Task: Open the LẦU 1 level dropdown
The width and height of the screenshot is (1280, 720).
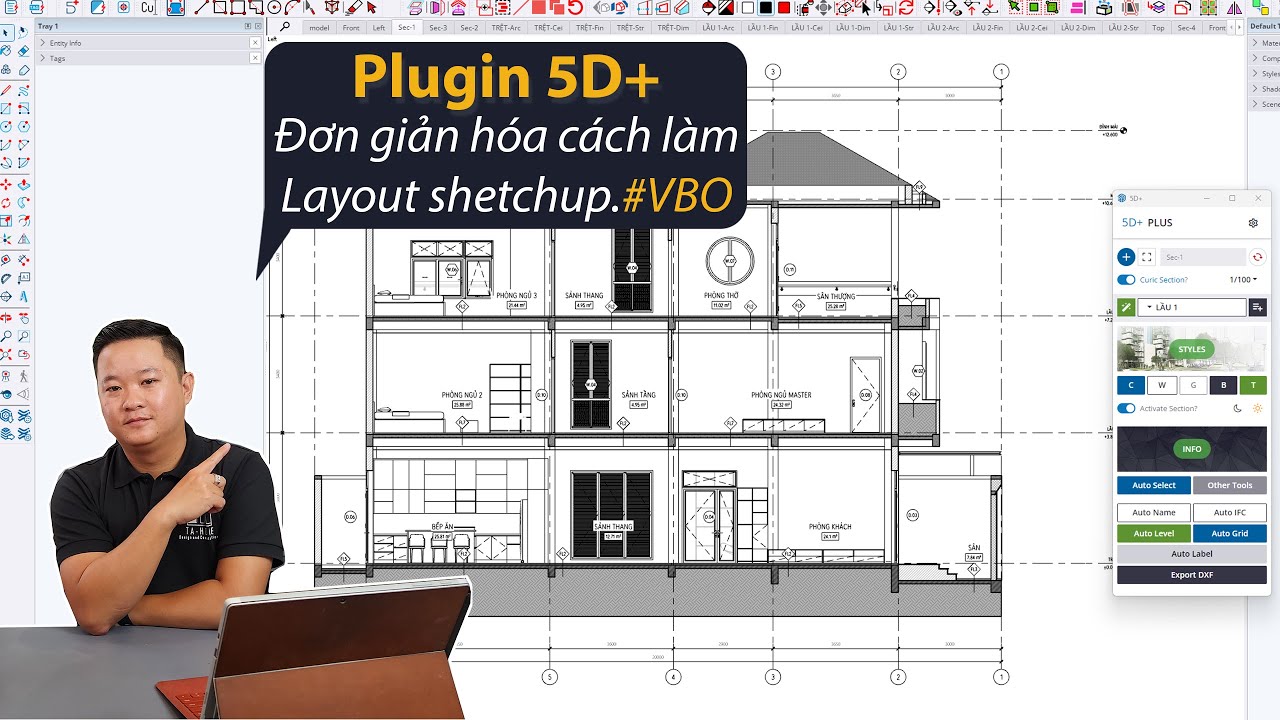Action: coord(1192,307)
